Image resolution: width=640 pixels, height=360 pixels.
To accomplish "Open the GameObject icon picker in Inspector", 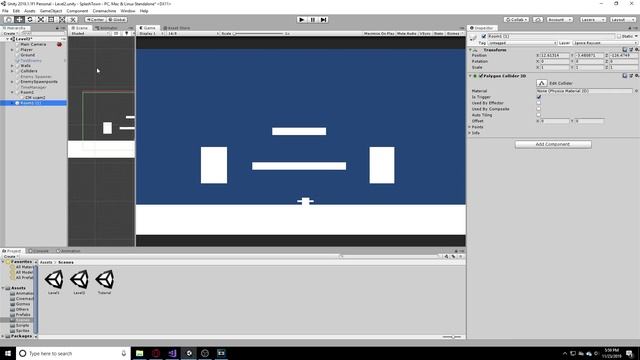I will click(x=473, y=38).
